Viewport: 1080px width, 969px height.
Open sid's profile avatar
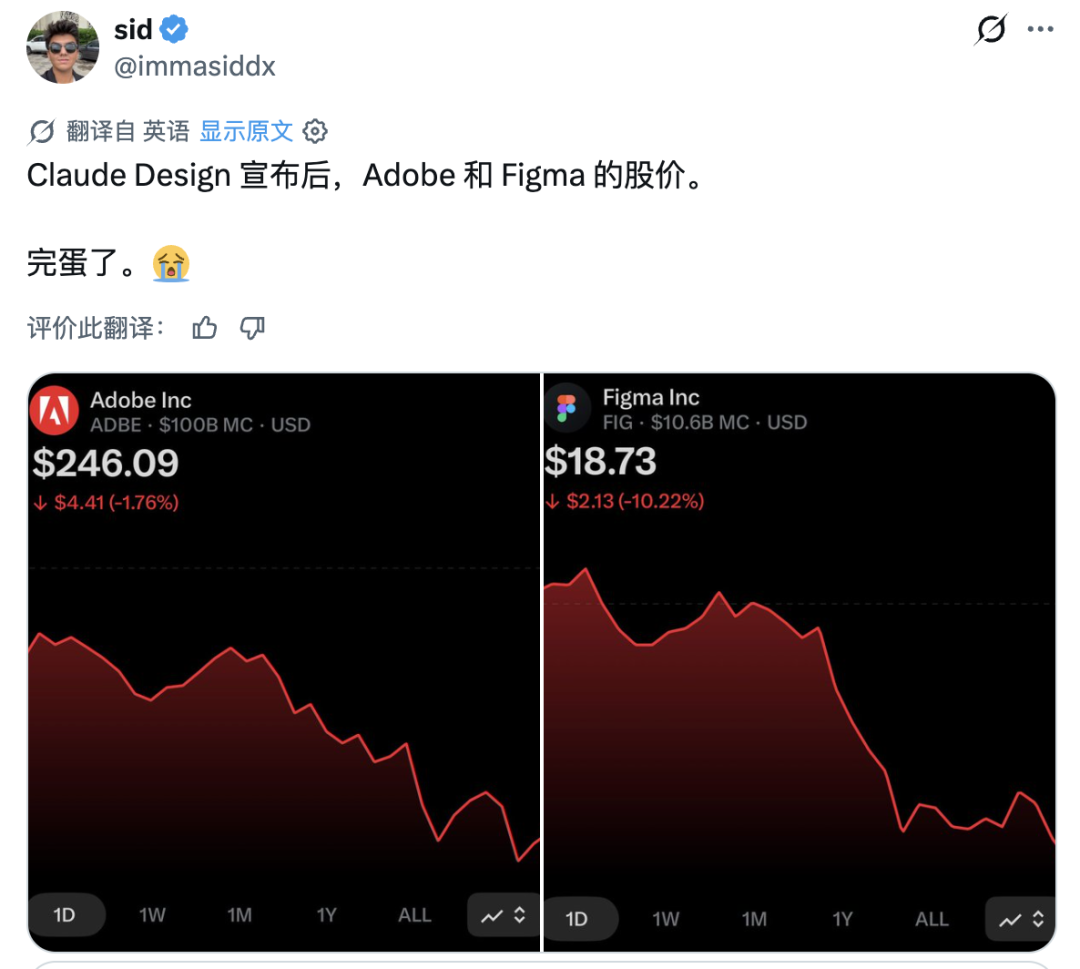tap(62, 47)
